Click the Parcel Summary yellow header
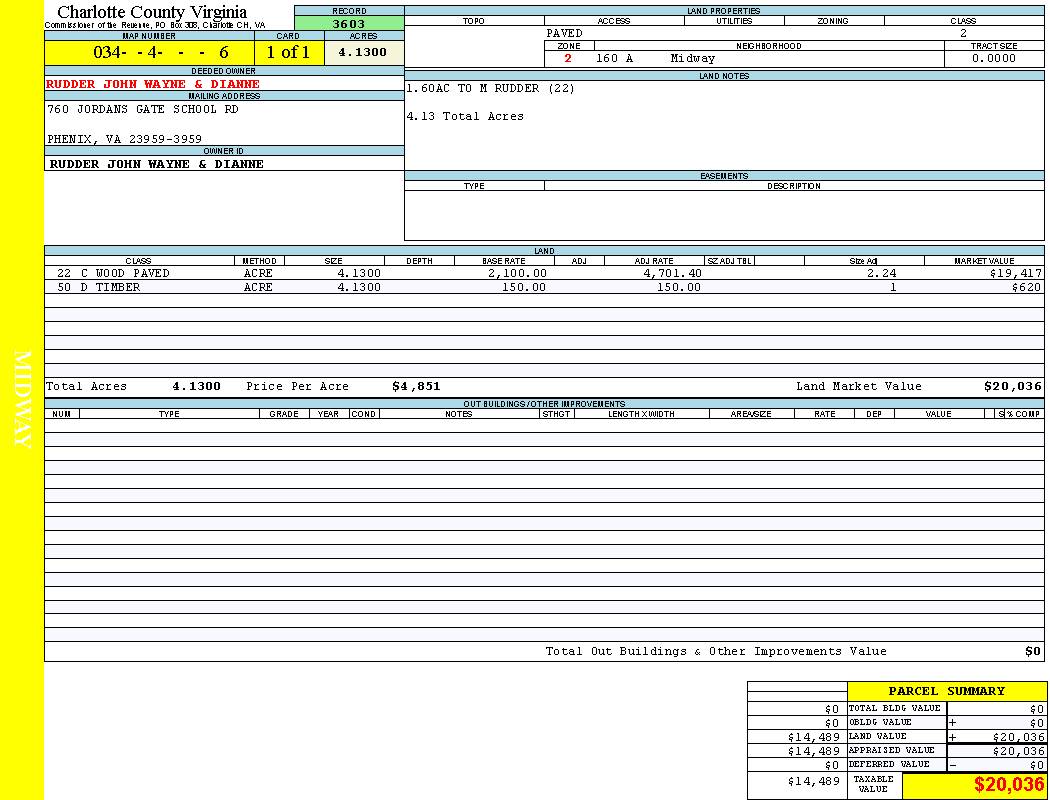 [946, 691]
